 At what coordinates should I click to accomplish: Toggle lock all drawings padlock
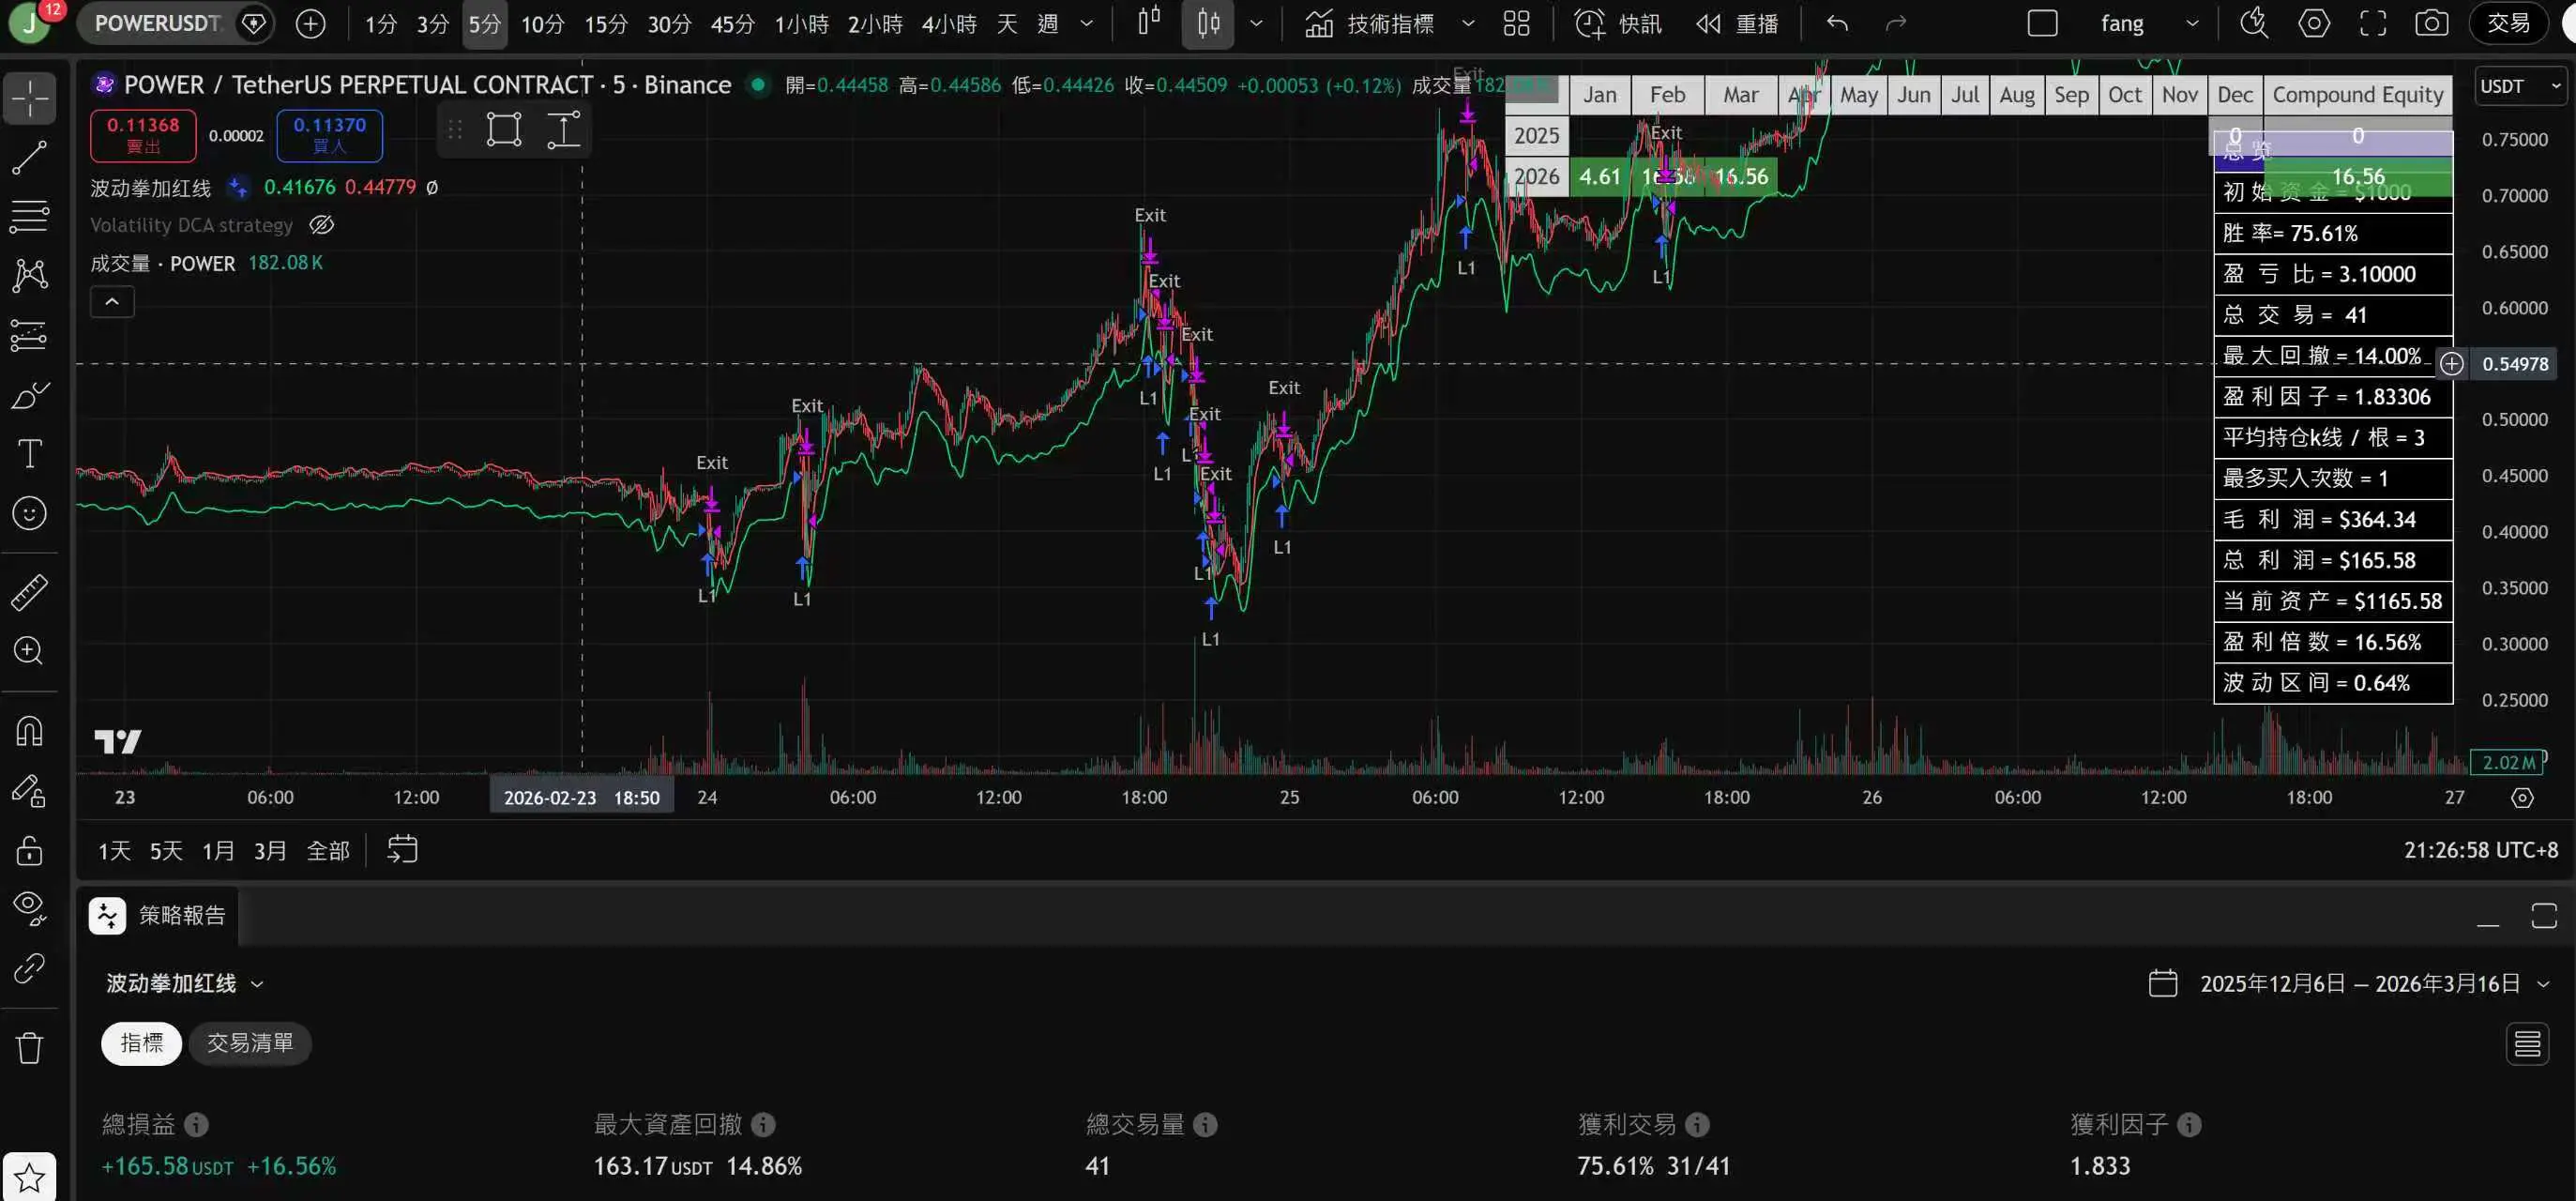point(29,851)
